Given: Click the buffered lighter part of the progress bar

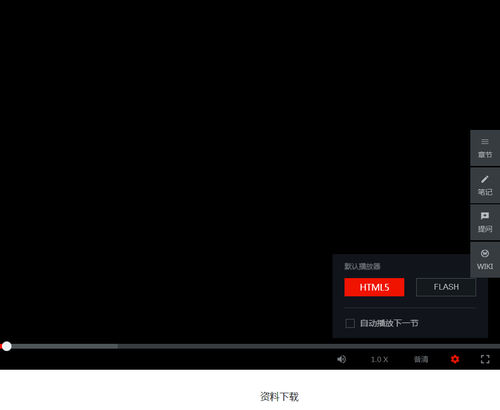Looking at the screenshot, I should click(63, 346).
